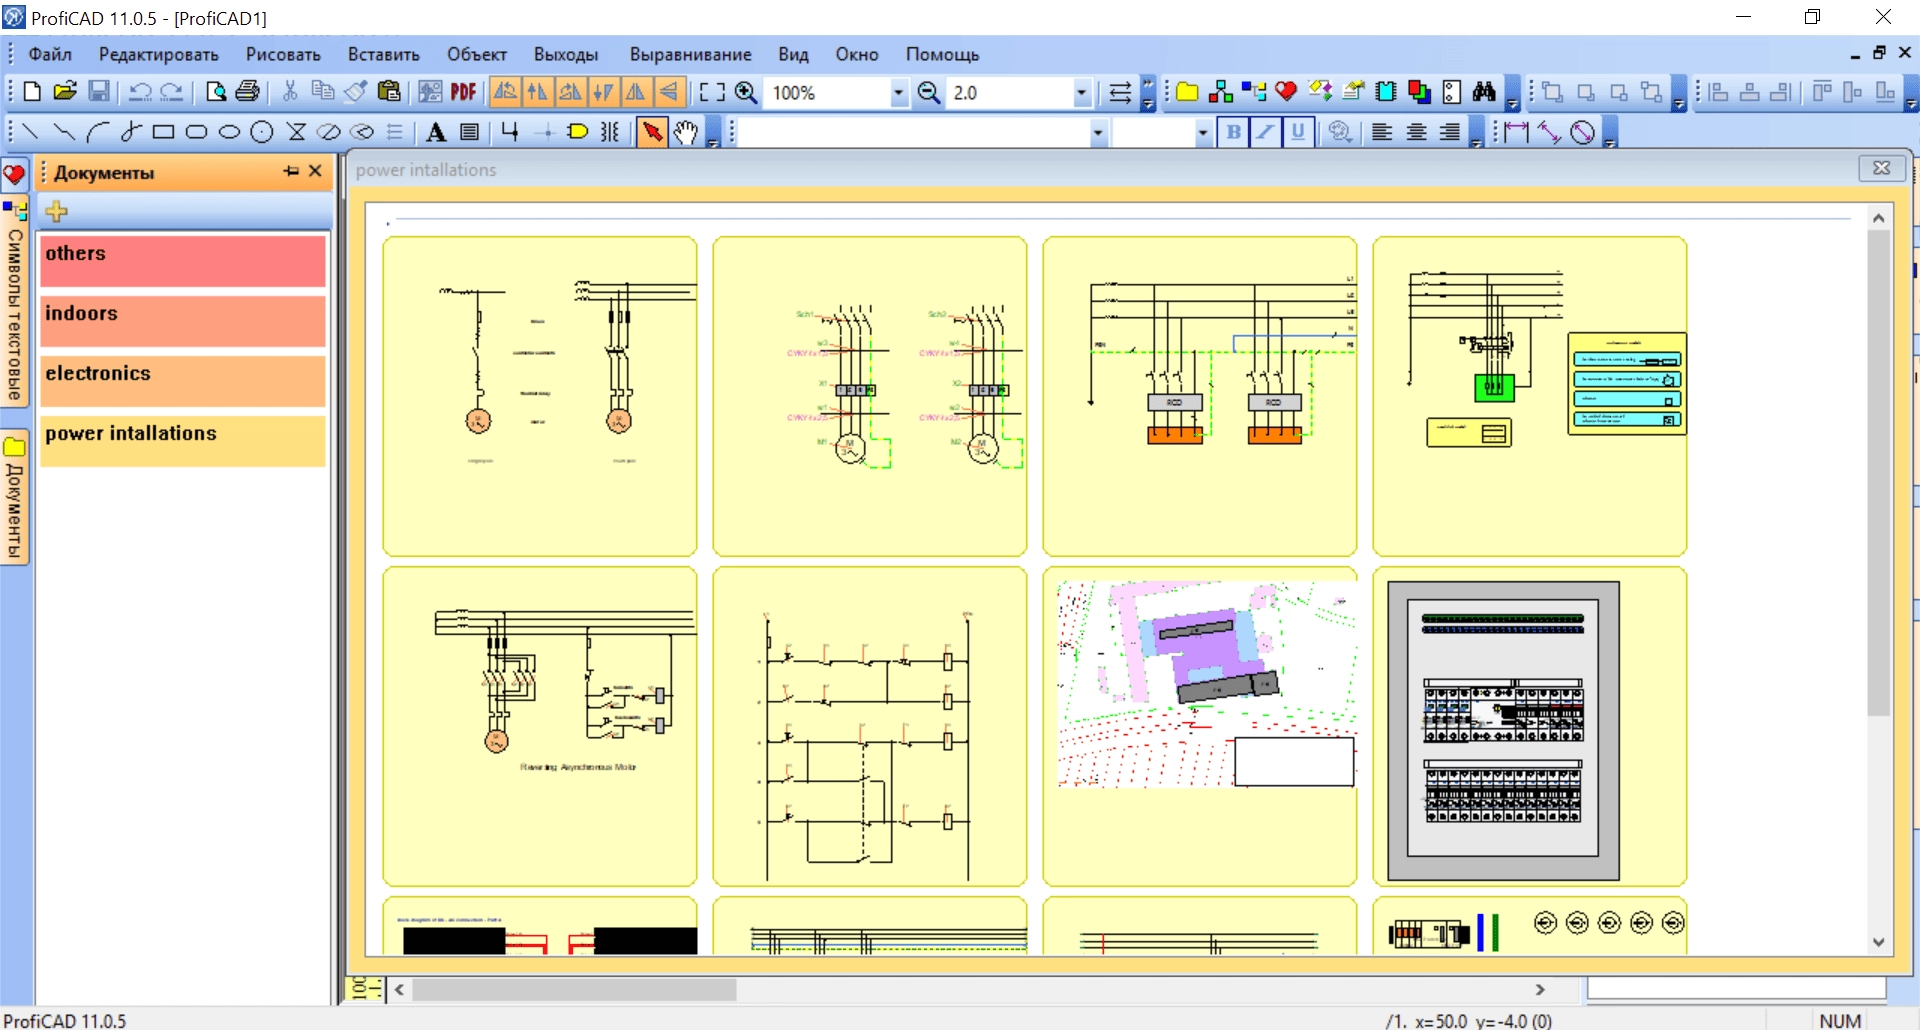Open the "others" documents category
This screenshot has width=1920, height=1030.
(x=183, y=261)
